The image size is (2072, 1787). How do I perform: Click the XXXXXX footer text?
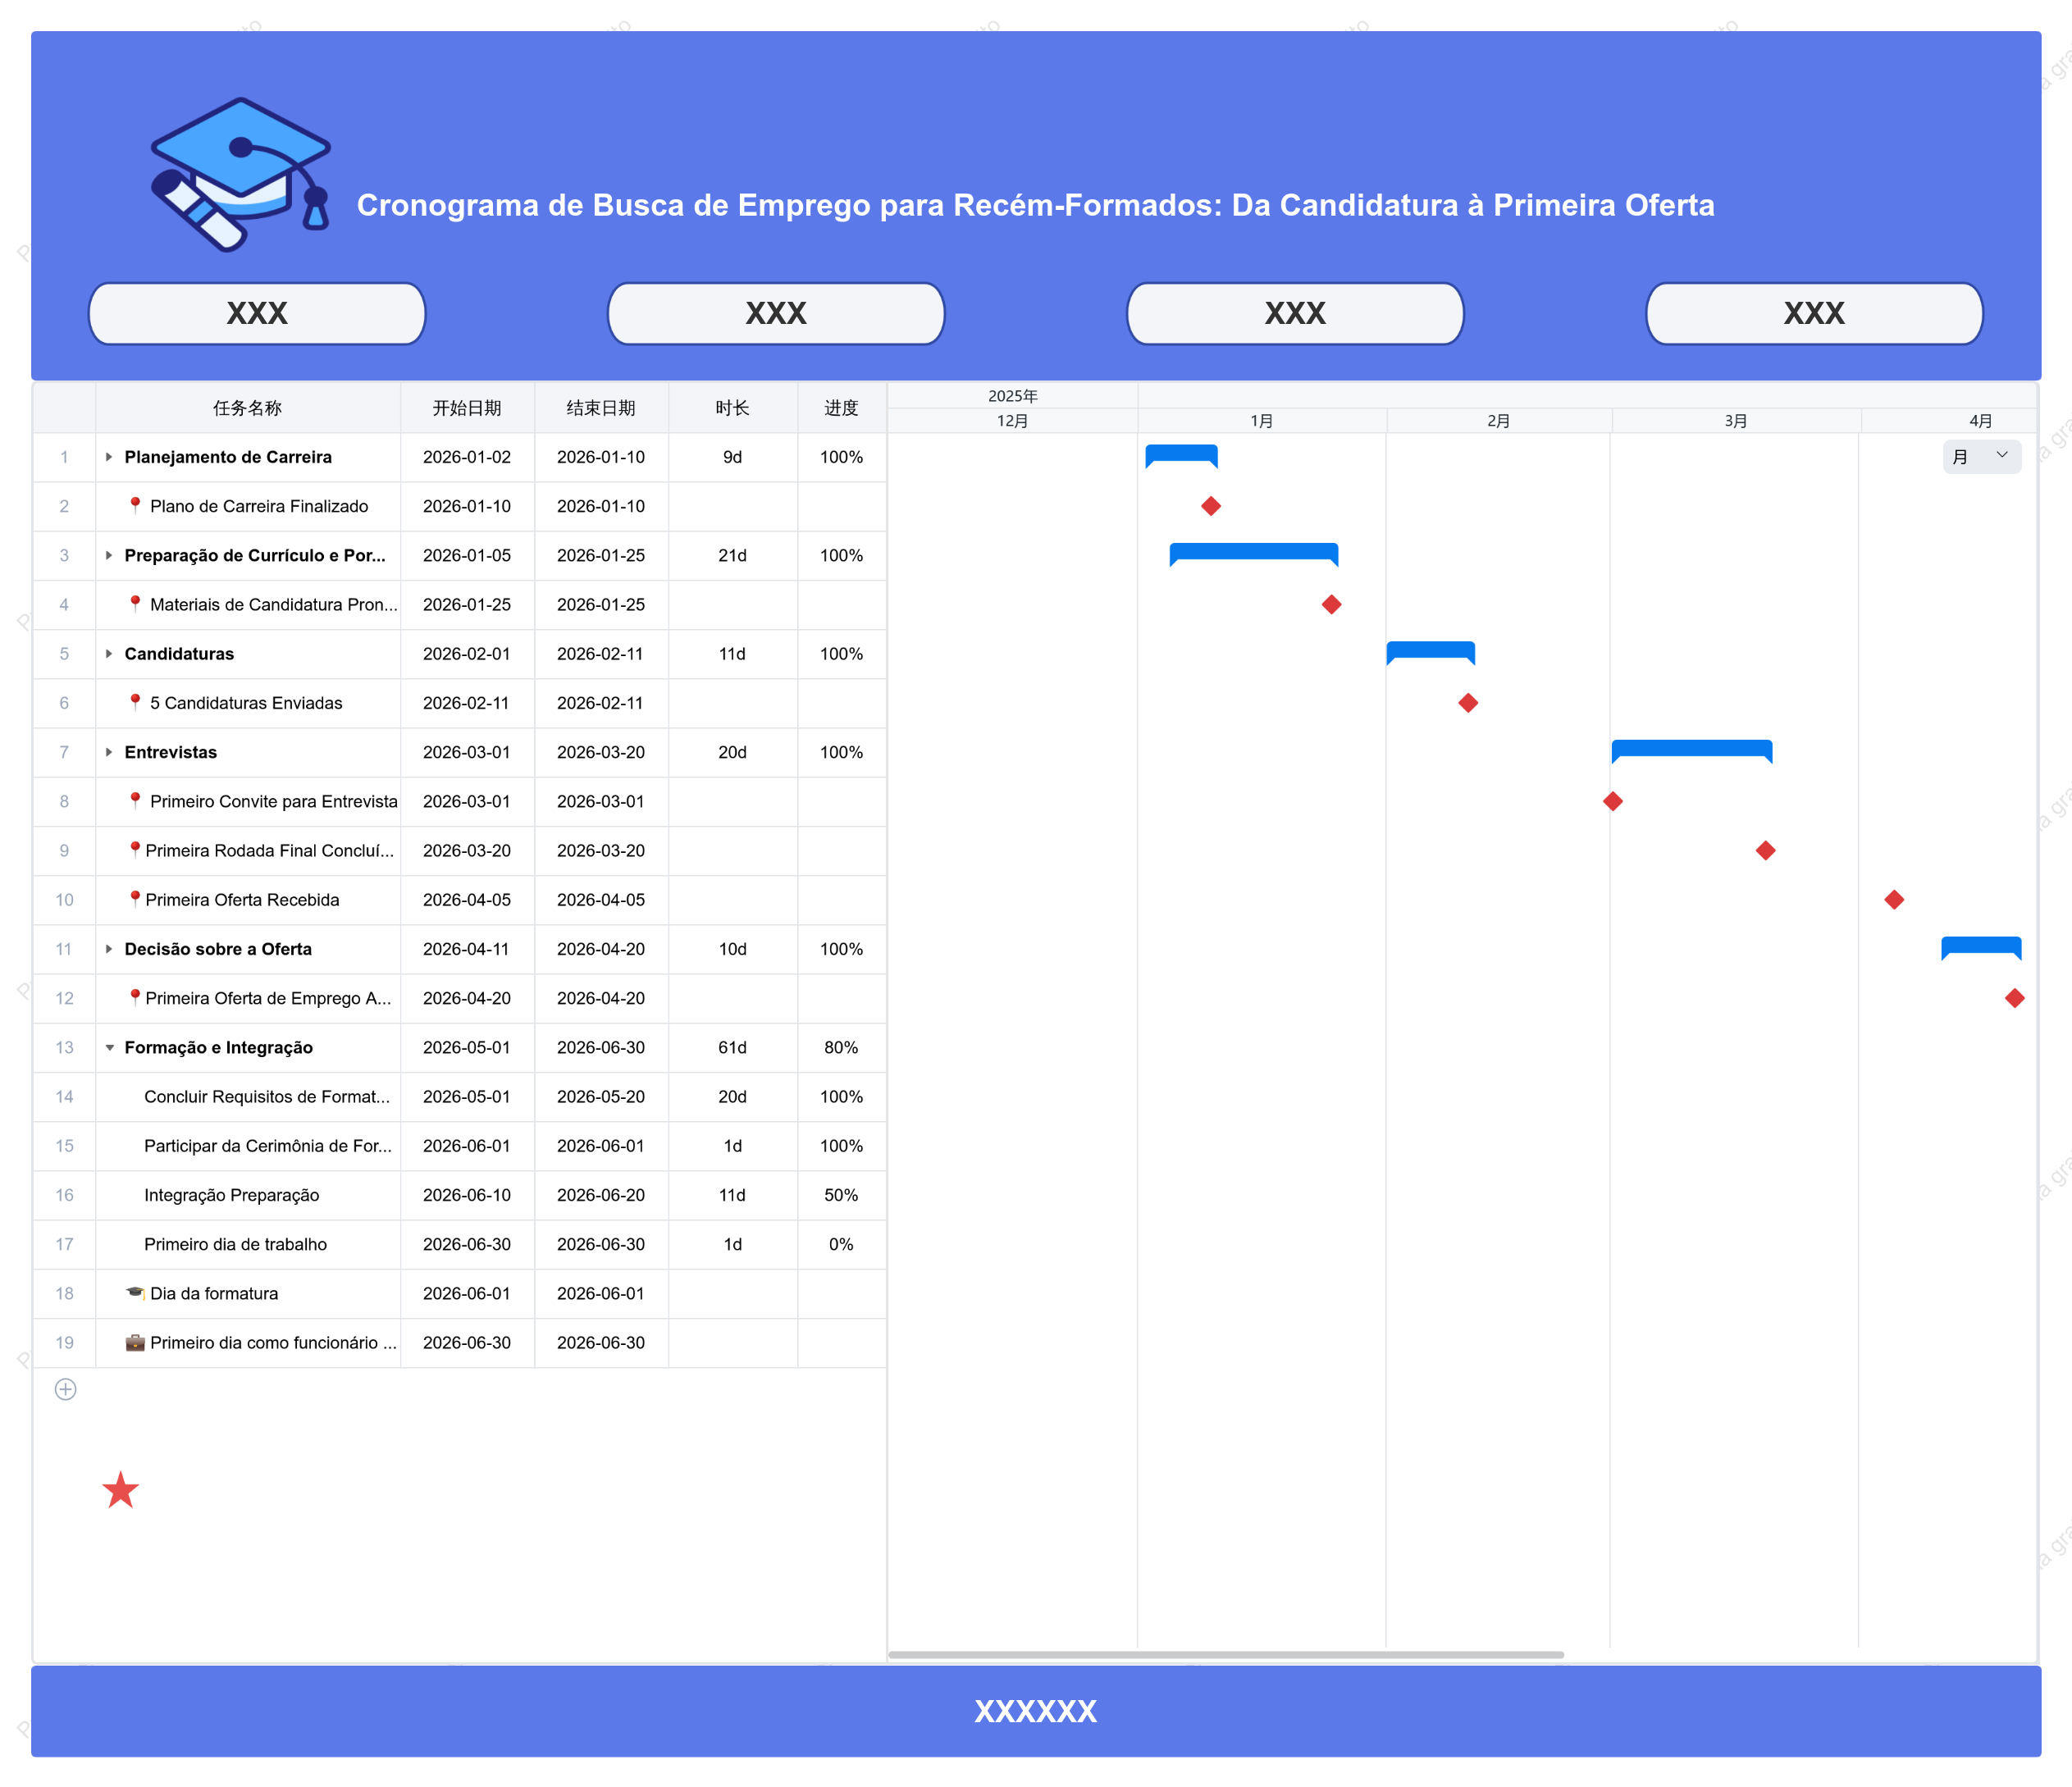pyautogui.click(x=1036, y=1711)
